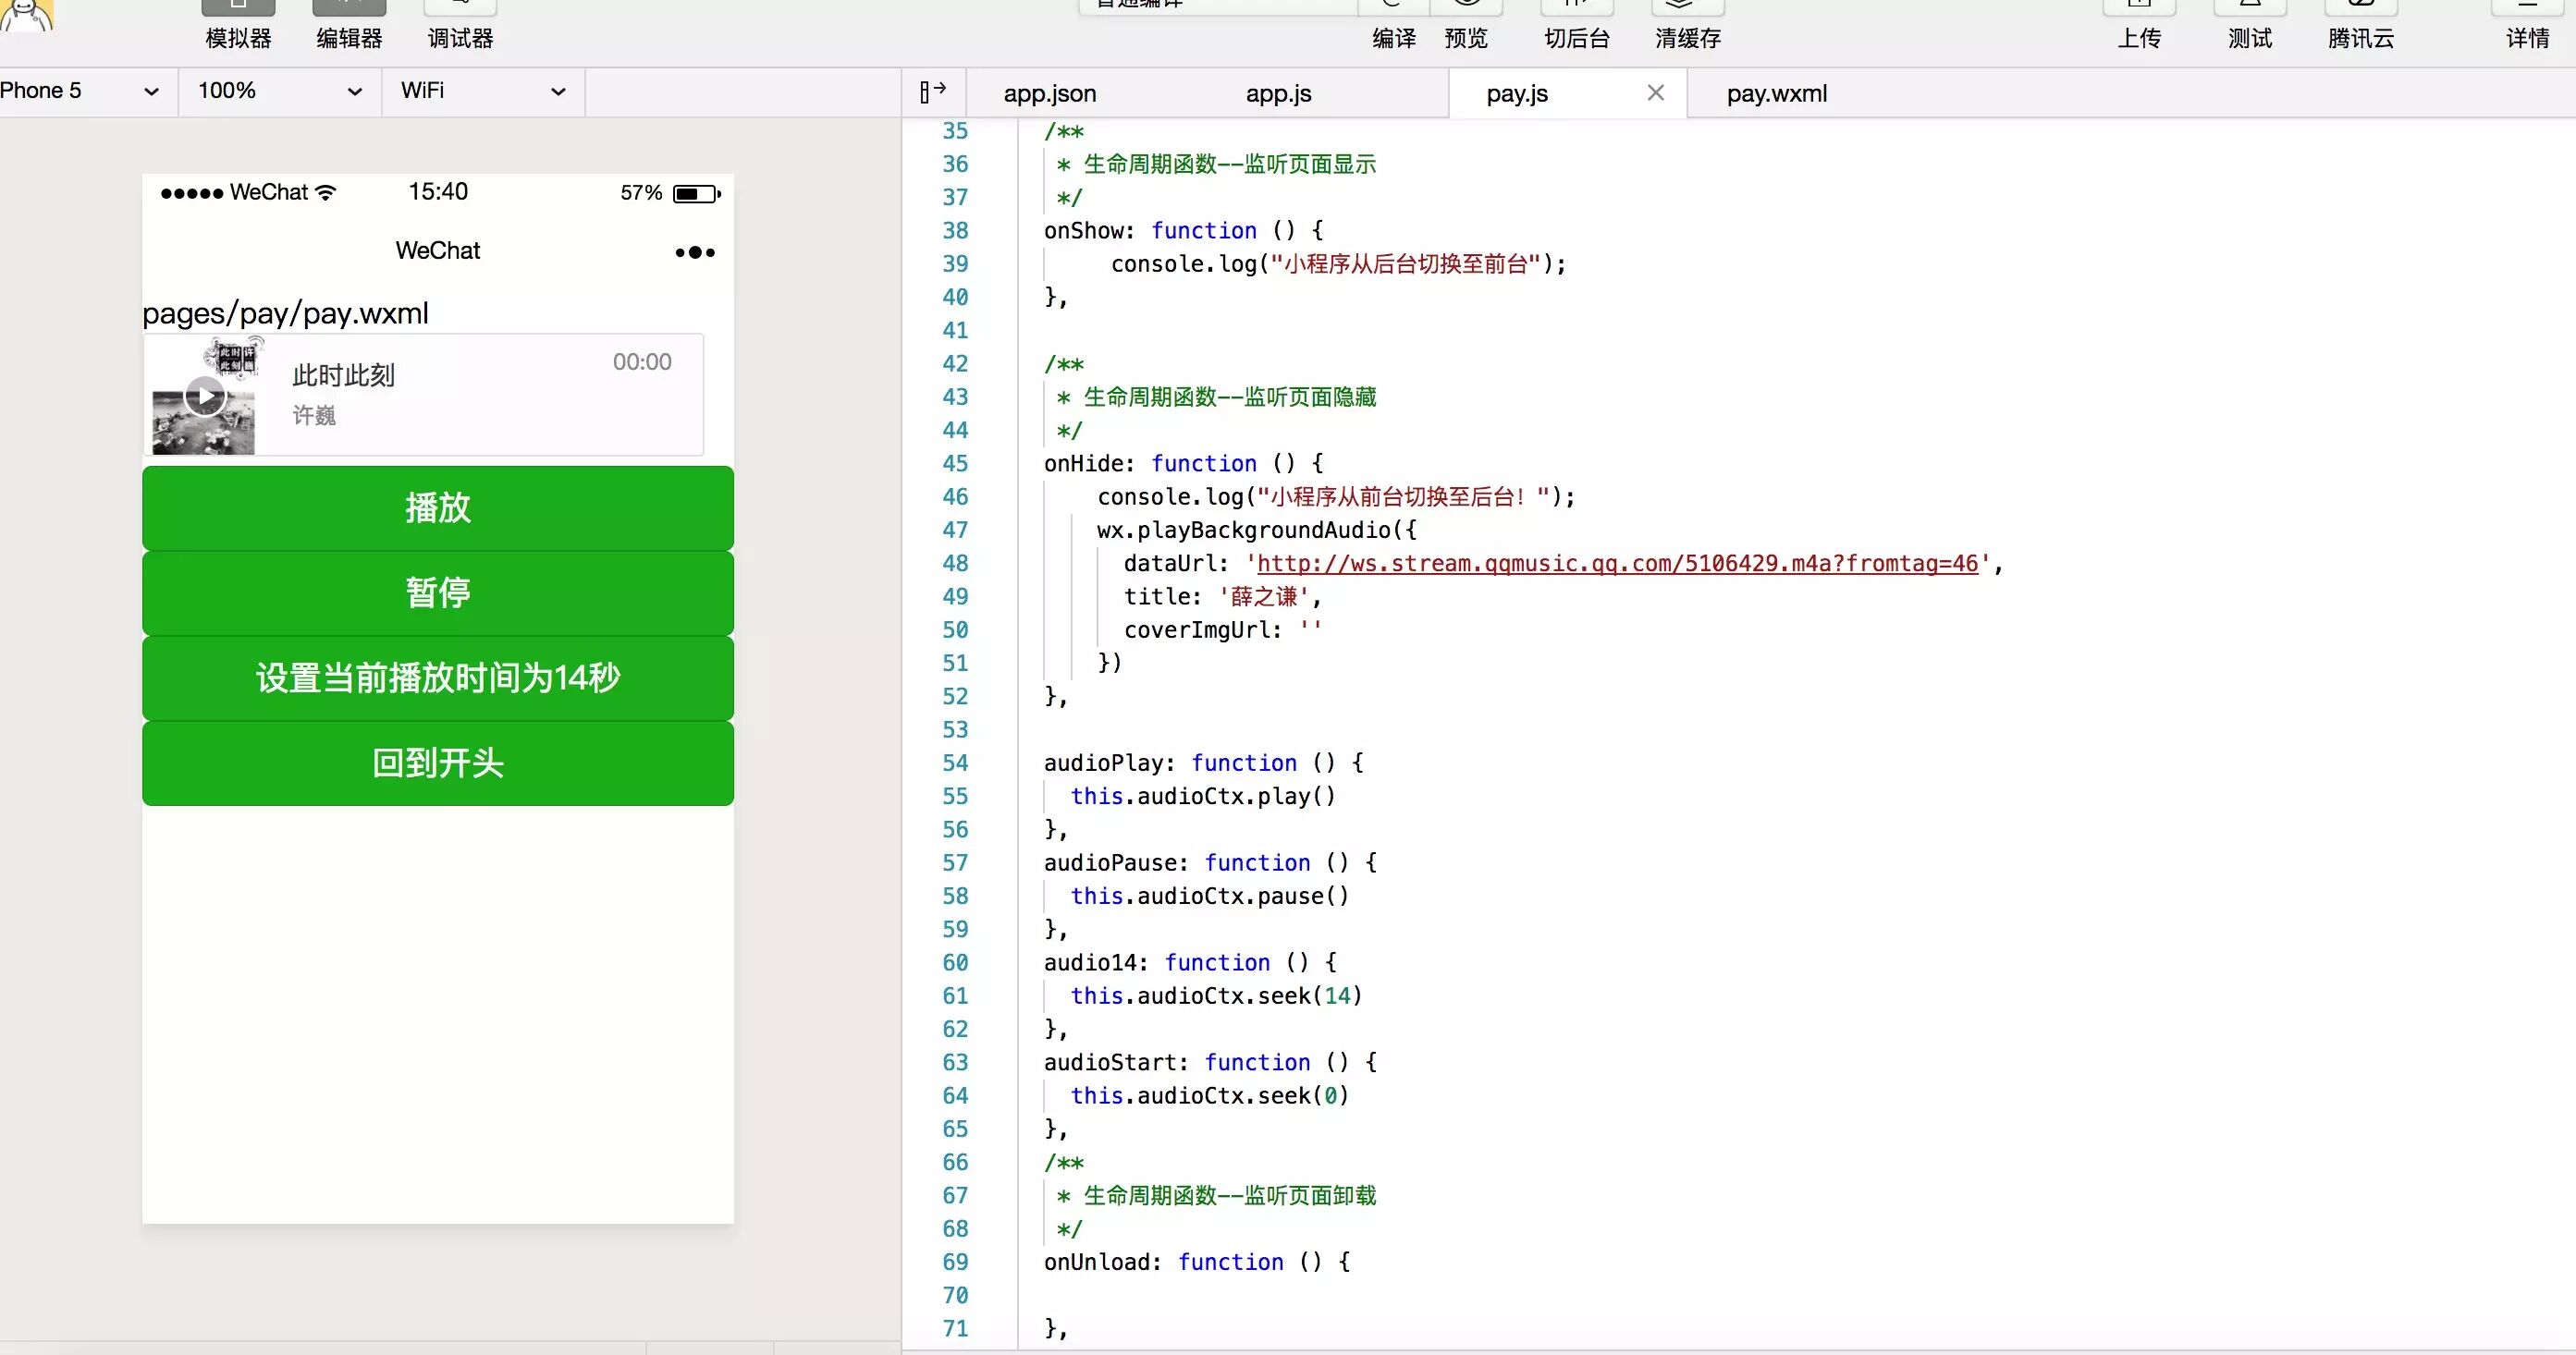This screenshot has height=1355, width=2576.
Task: Switch to the app.json tab
Action: coord(1050,93)
